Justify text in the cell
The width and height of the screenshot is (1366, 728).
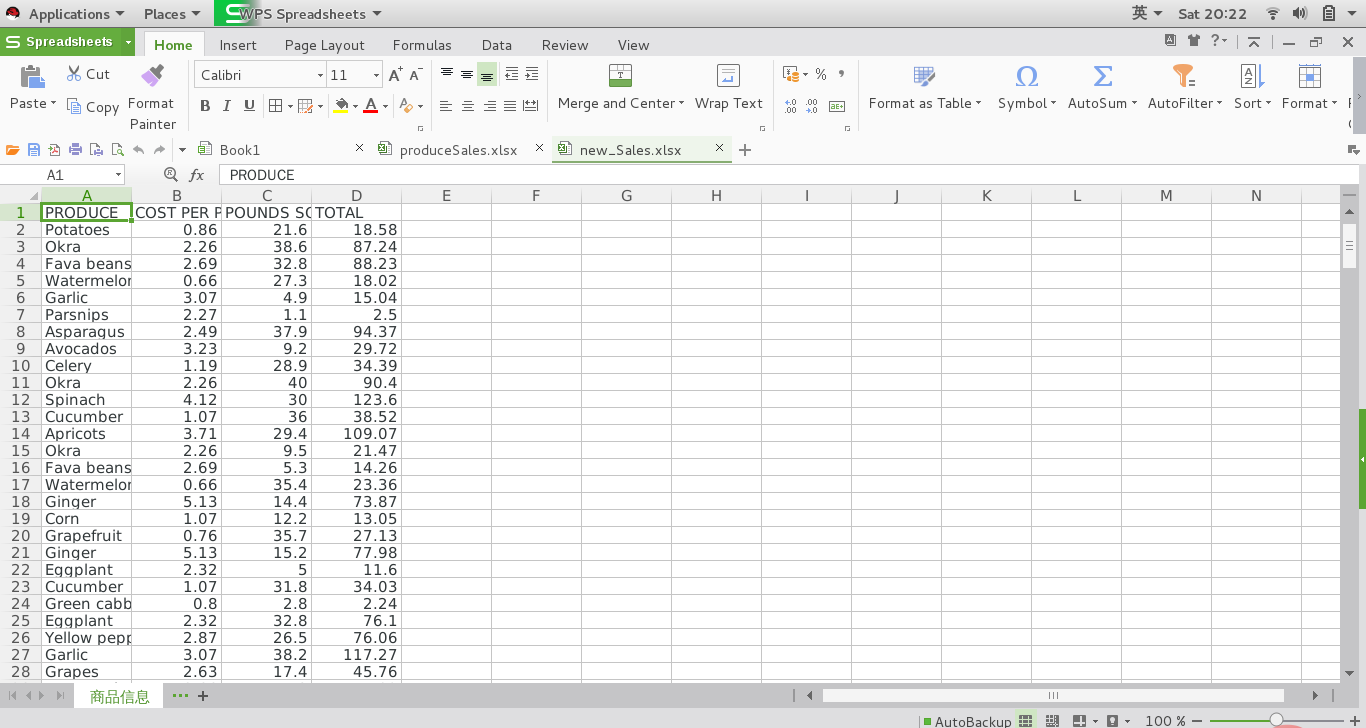click(510, 106)
